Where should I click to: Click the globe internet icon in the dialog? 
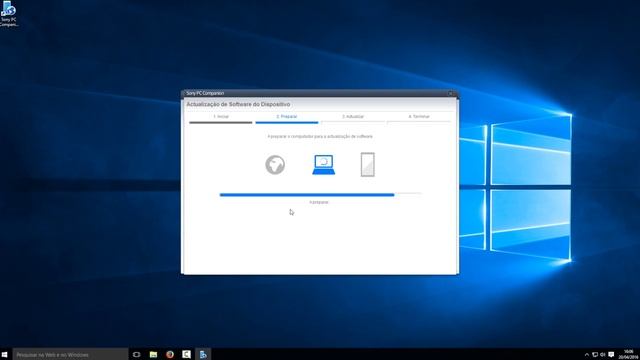tap(275, 165)
